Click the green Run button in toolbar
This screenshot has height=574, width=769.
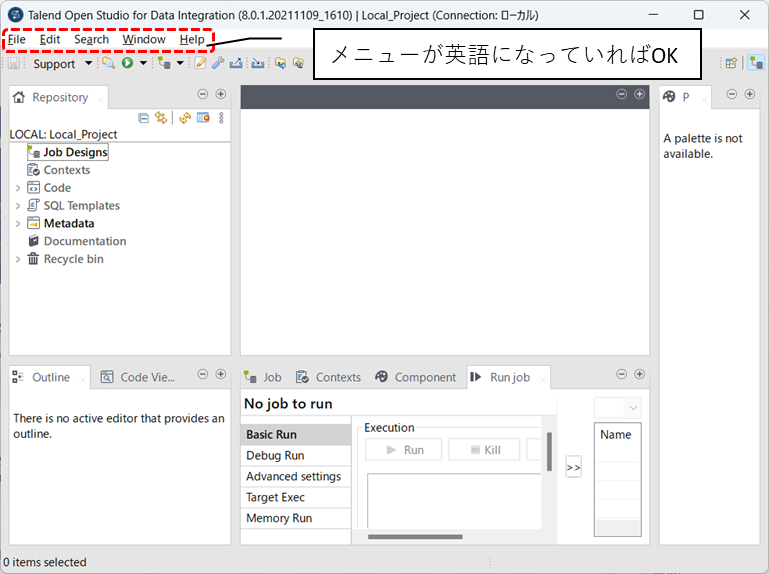[x=128, y=63]
